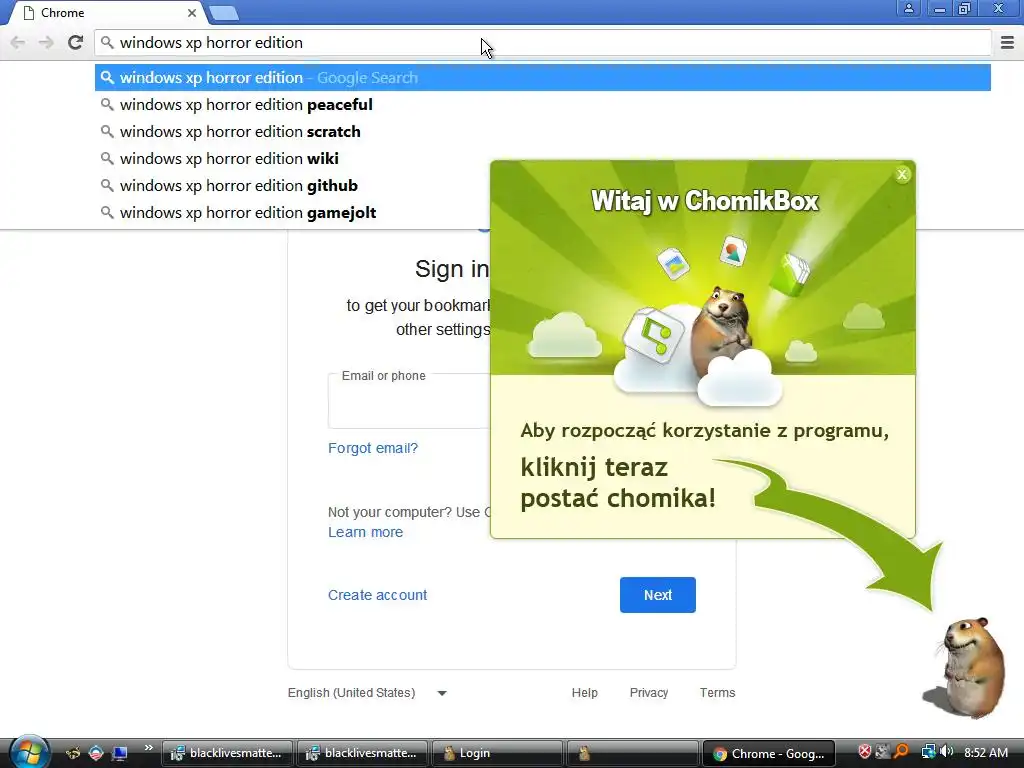Switch to first blacklivesmatte... taskbar window

pyautogui.click(x=227, y=753)
